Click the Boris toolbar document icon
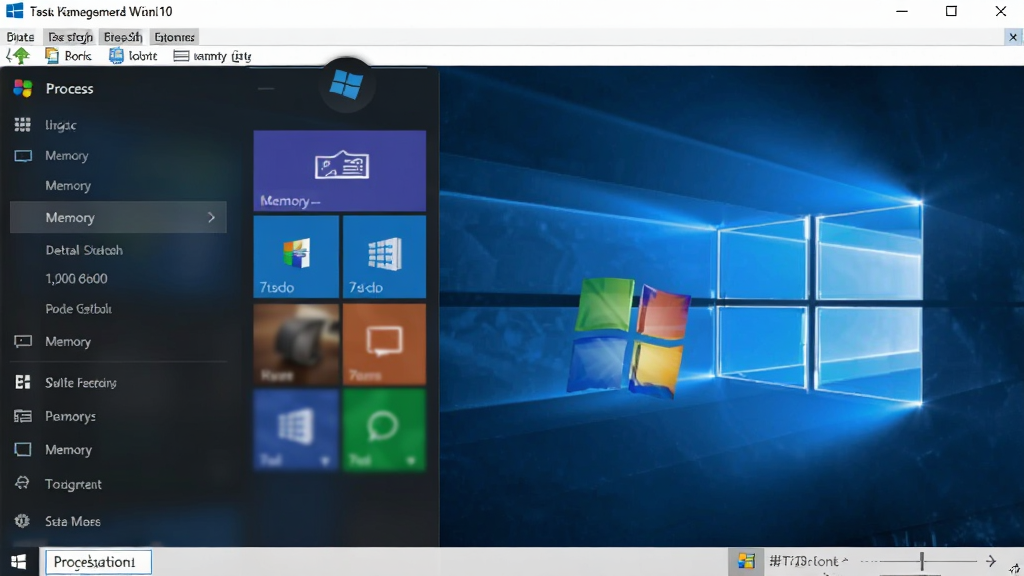Screen dimensions: 1024x576 tap(52, 56)
